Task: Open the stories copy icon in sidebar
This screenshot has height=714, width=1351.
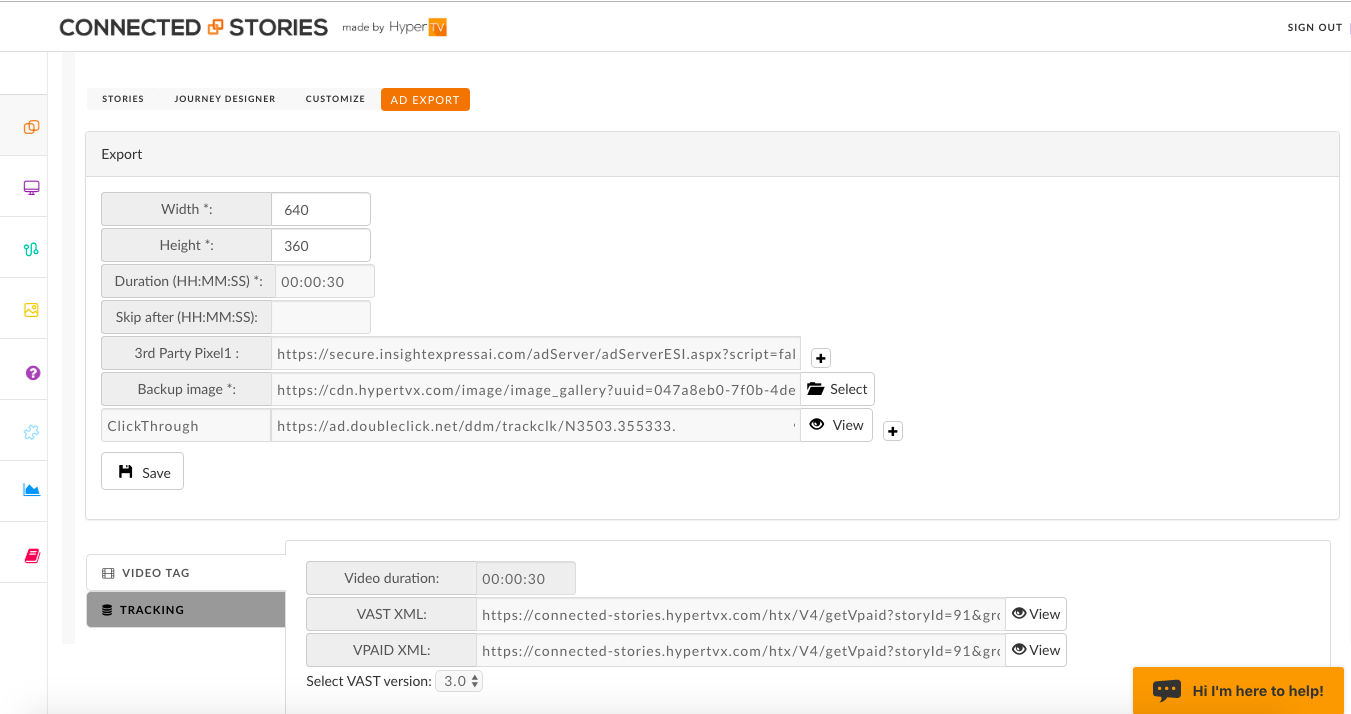Action: [32, 127]
